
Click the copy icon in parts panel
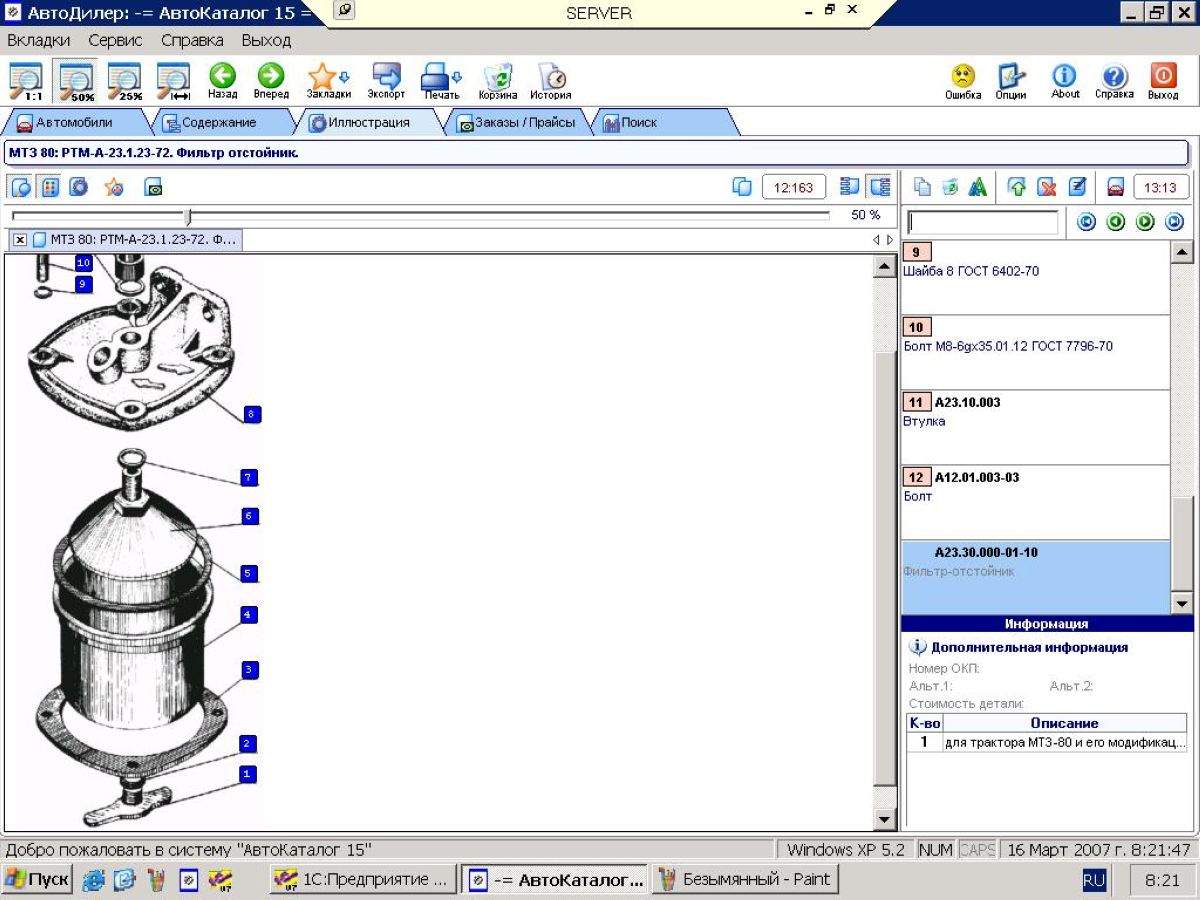click(922, 186)
